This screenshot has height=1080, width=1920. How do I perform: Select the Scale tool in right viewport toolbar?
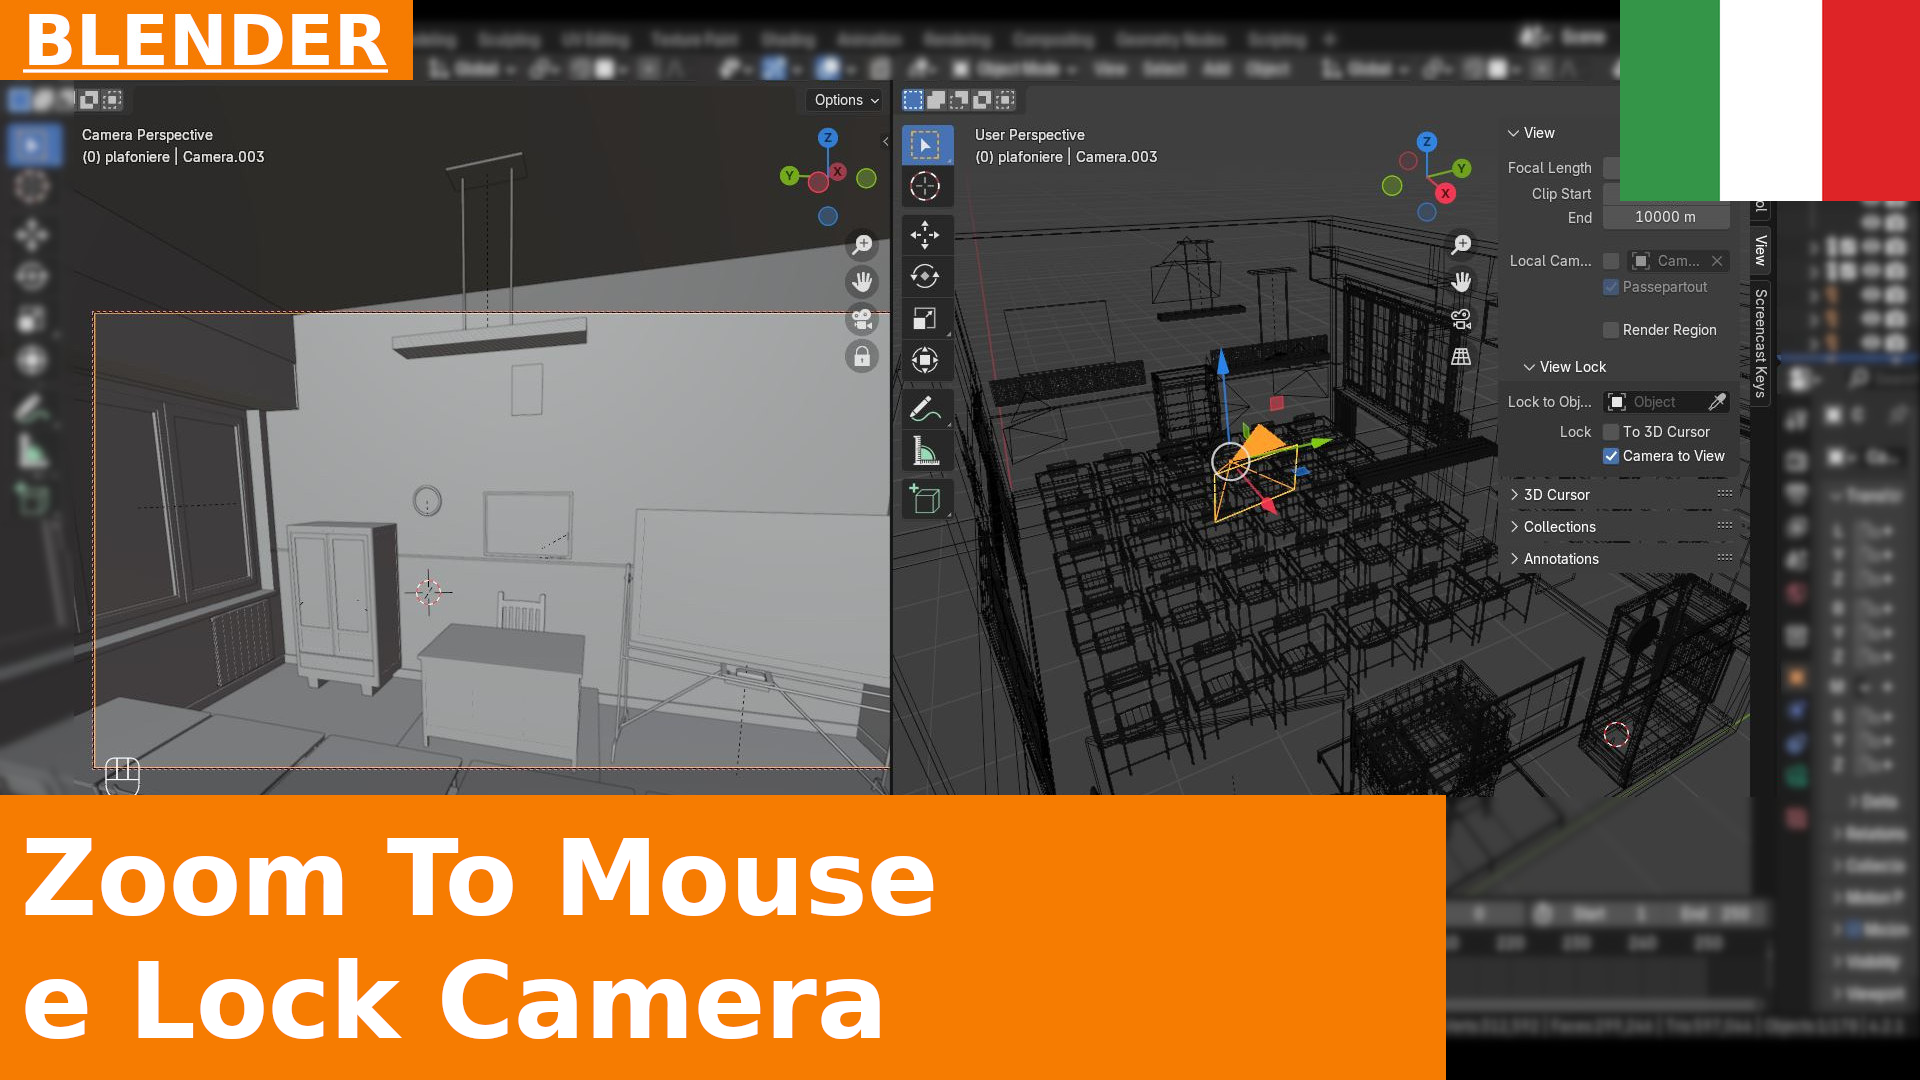click(x=926, y=318)
